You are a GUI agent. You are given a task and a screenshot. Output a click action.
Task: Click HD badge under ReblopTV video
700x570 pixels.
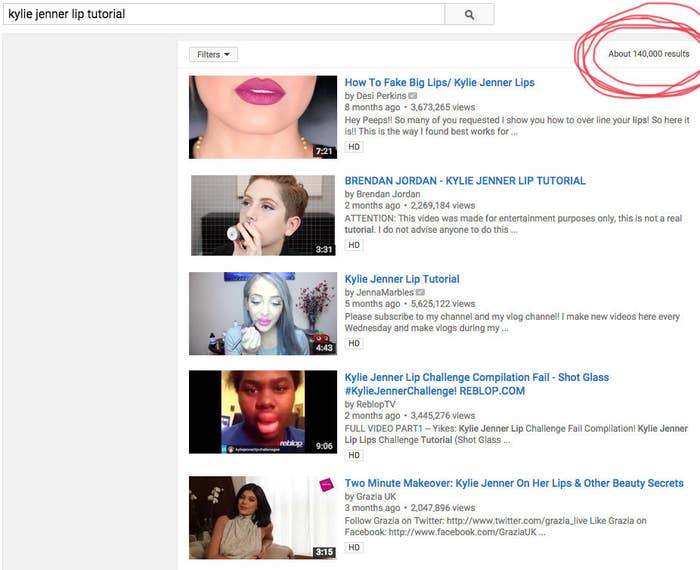tap(354, 455)
